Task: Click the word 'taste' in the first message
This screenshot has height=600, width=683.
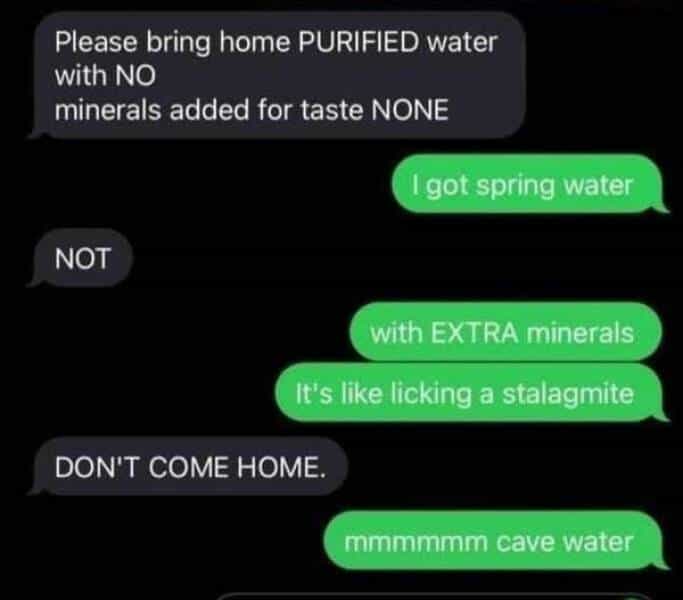Action: (x=332, y=109)
